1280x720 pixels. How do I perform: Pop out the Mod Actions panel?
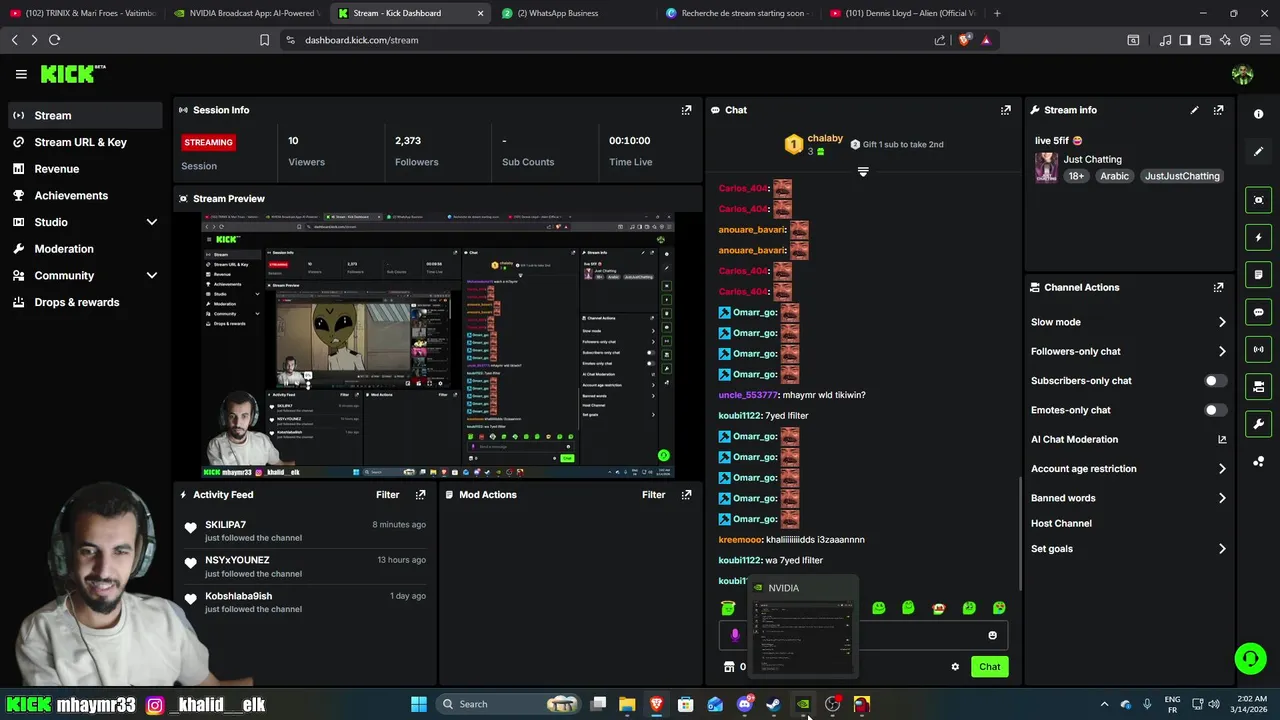pos(686,495)
